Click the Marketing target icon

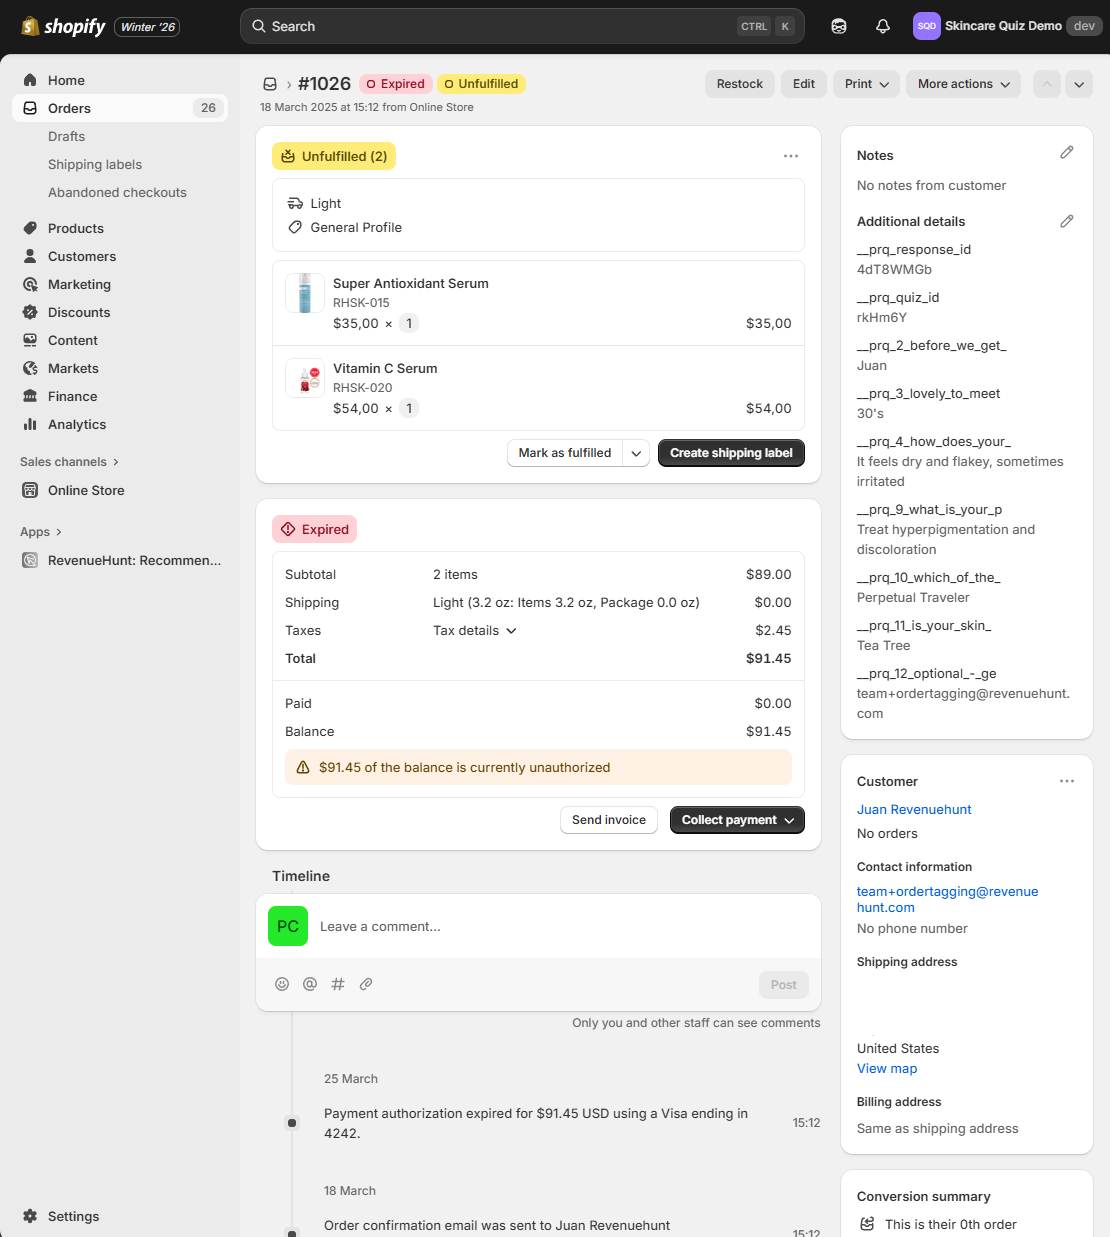point(30,284)
